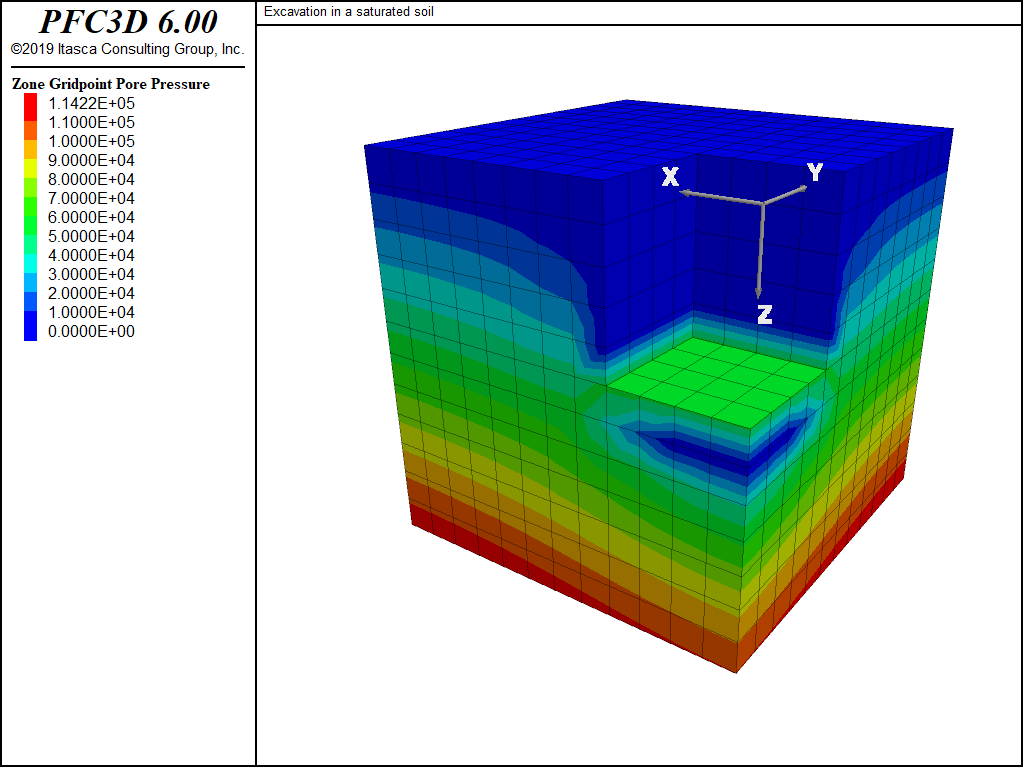Click the Z axis label
1024x768 pixels.
(765, 315)
